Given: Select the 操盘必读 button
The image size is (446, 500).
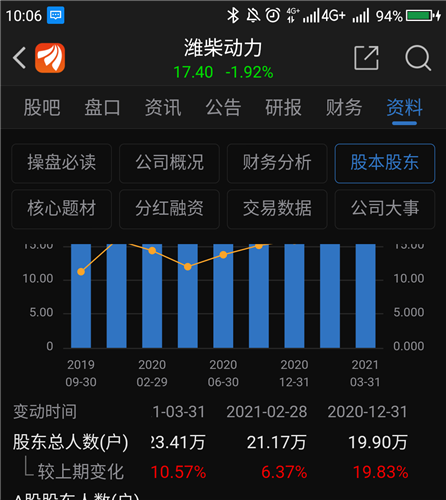Looking at the screenshot, I should pyautogui.click(x=61, y=163).
